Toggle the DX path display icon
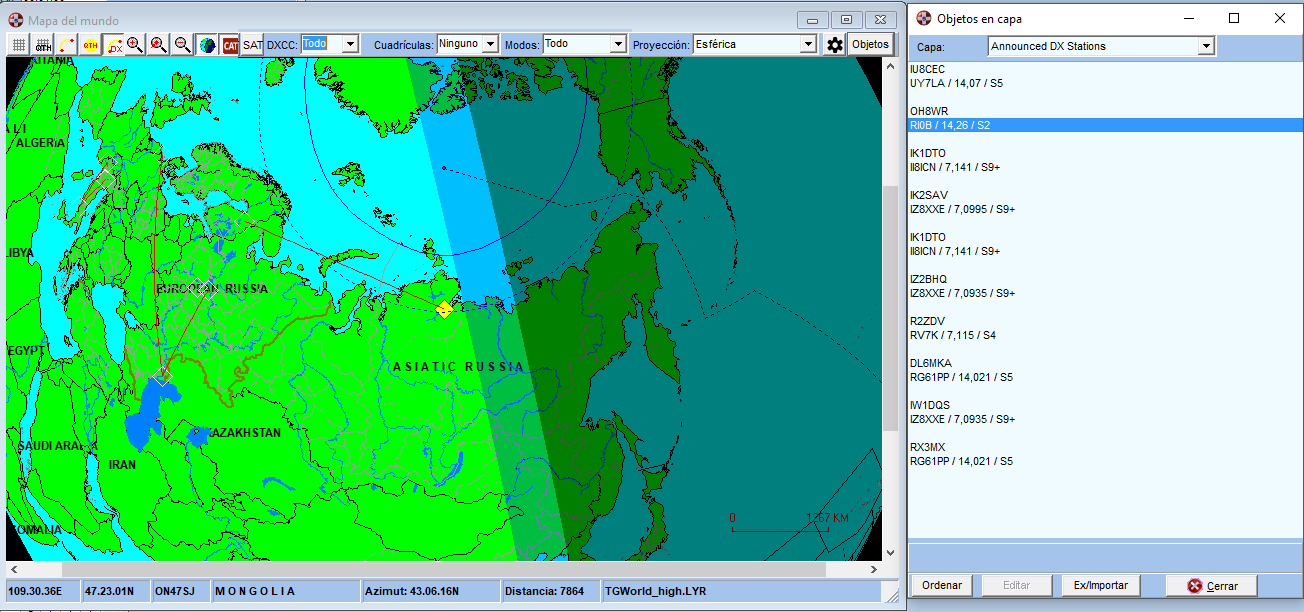 (114, 45)
